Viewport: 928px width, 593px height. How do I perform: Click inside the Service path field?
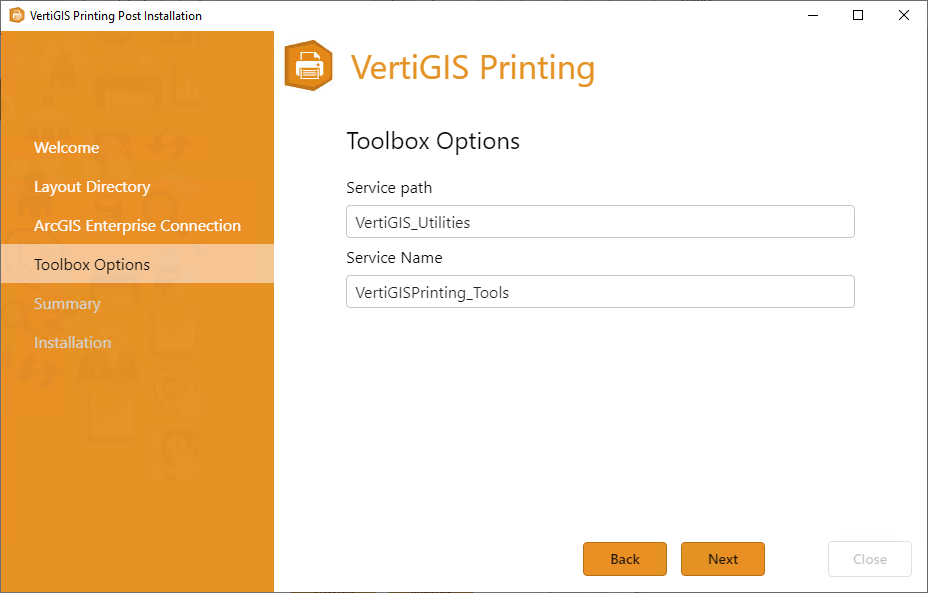600,221
